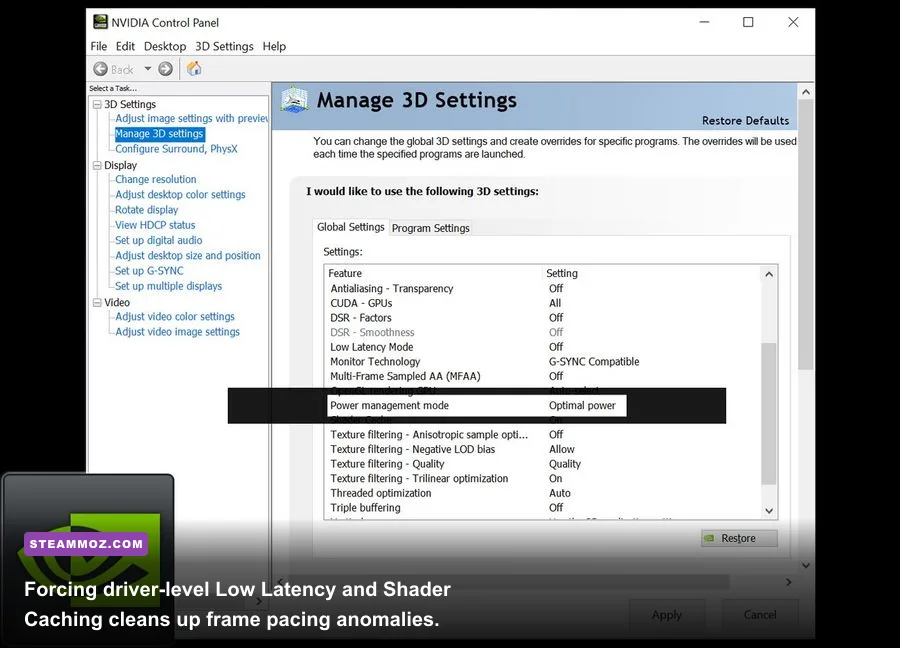Image resolution: width=900 pixels, height=648 pixels.
Task: Click the Restore Defaults link
Action: [745, 121]
